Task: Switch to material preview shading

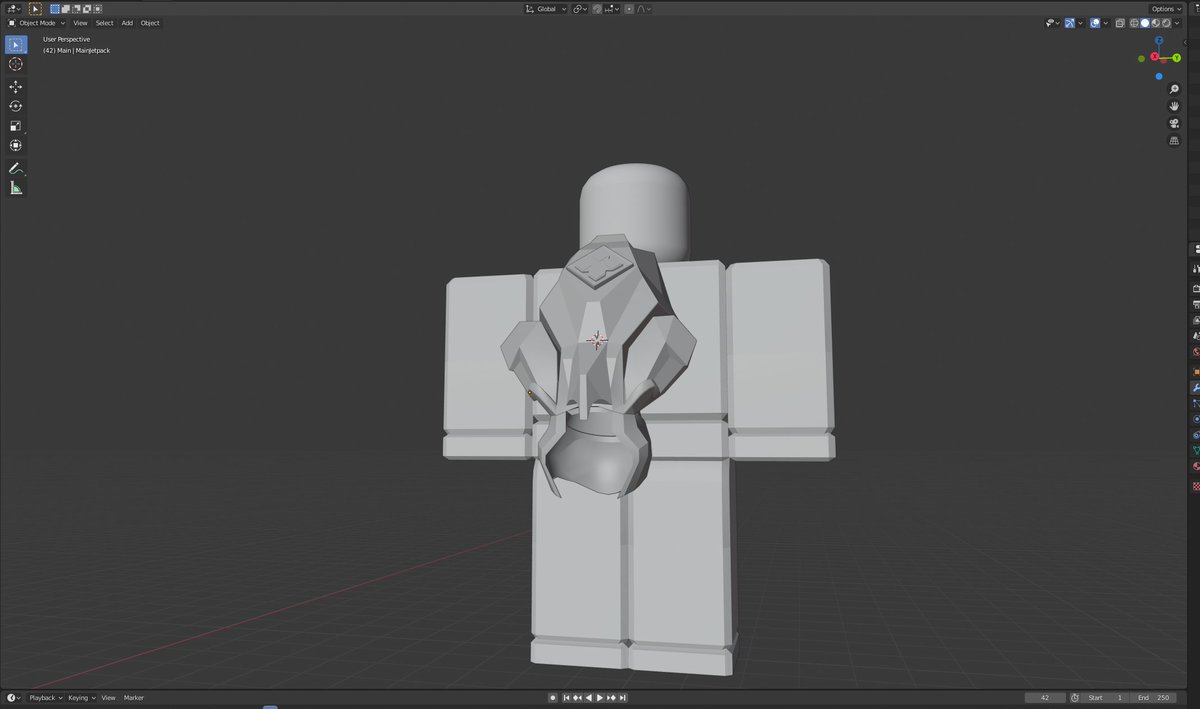Action: [x=1155, y=23]
